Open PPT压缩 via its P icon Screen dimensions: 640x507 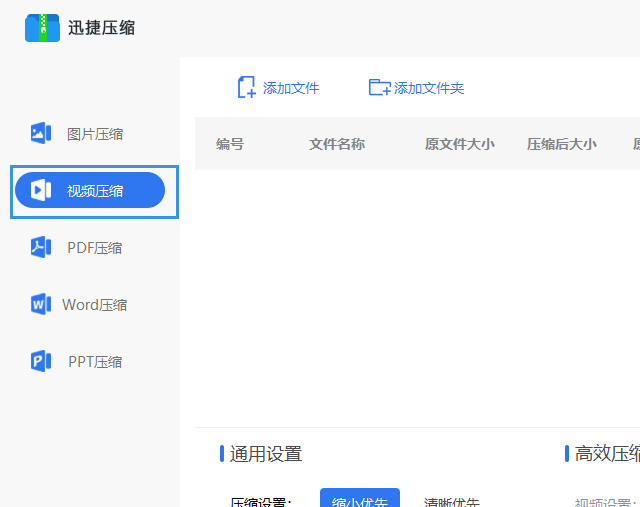coord(41,361)
